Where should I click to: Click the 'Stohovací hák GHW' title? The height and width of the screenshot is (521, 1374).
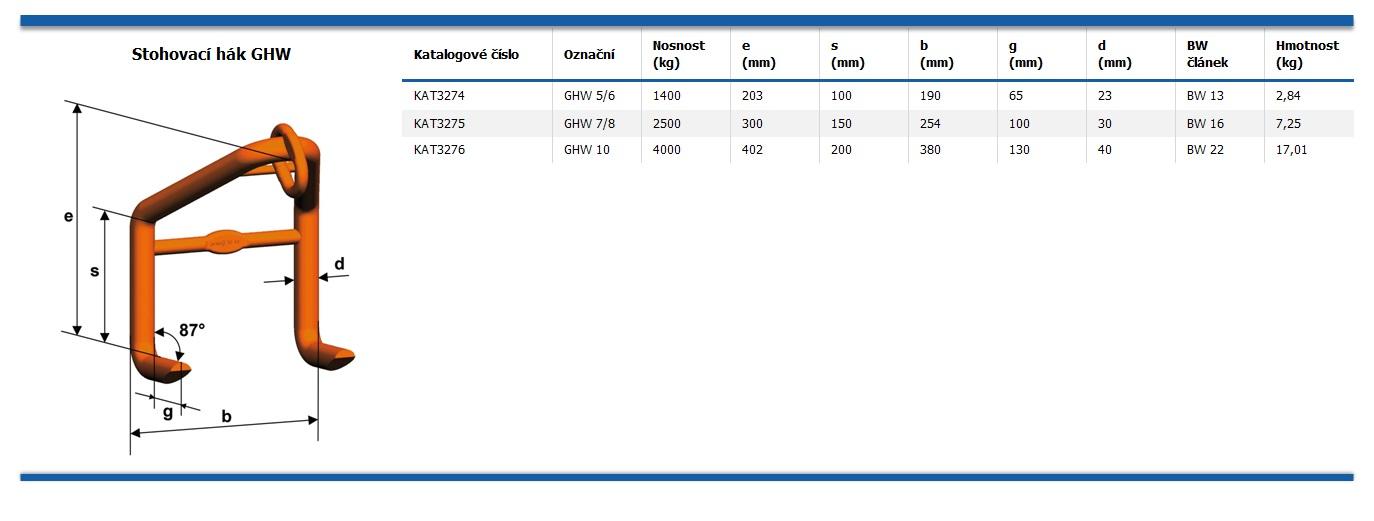coord(211,54)
